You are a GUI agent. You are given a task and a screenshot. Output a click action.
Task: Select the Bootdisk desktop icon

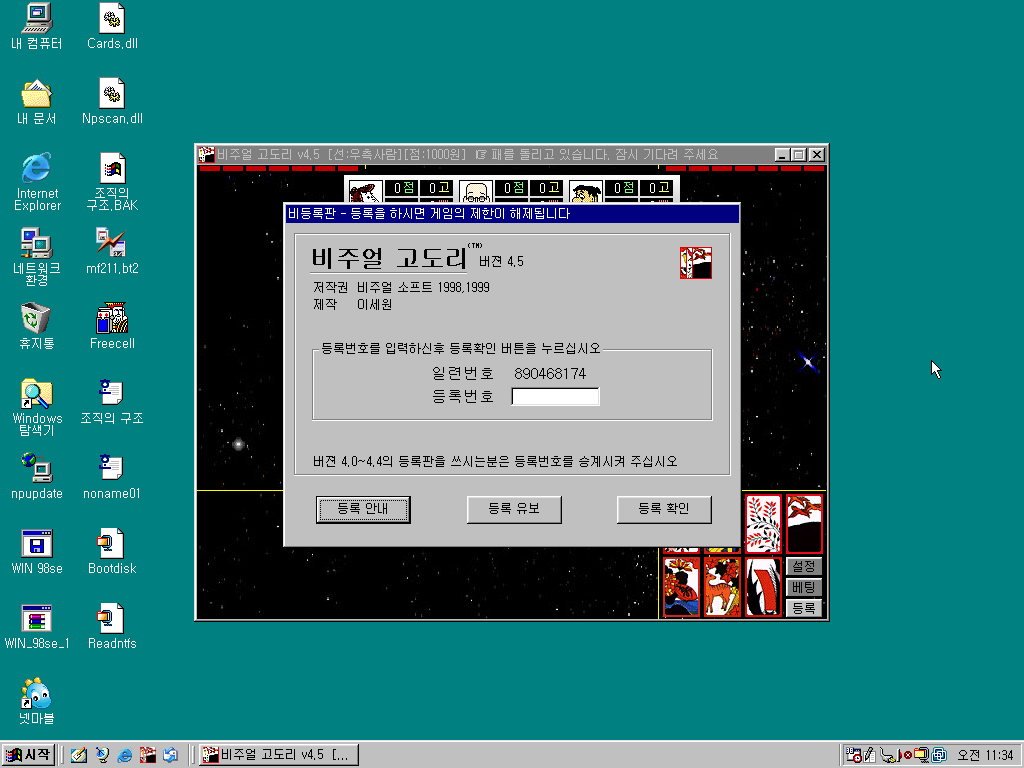(x=112, y=552)
